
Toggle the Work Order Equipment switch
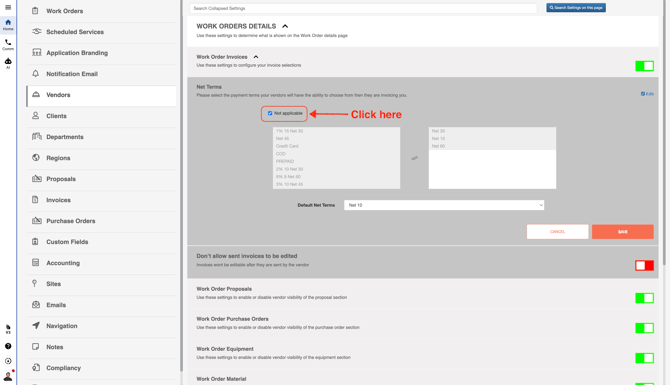coord(644,358)
